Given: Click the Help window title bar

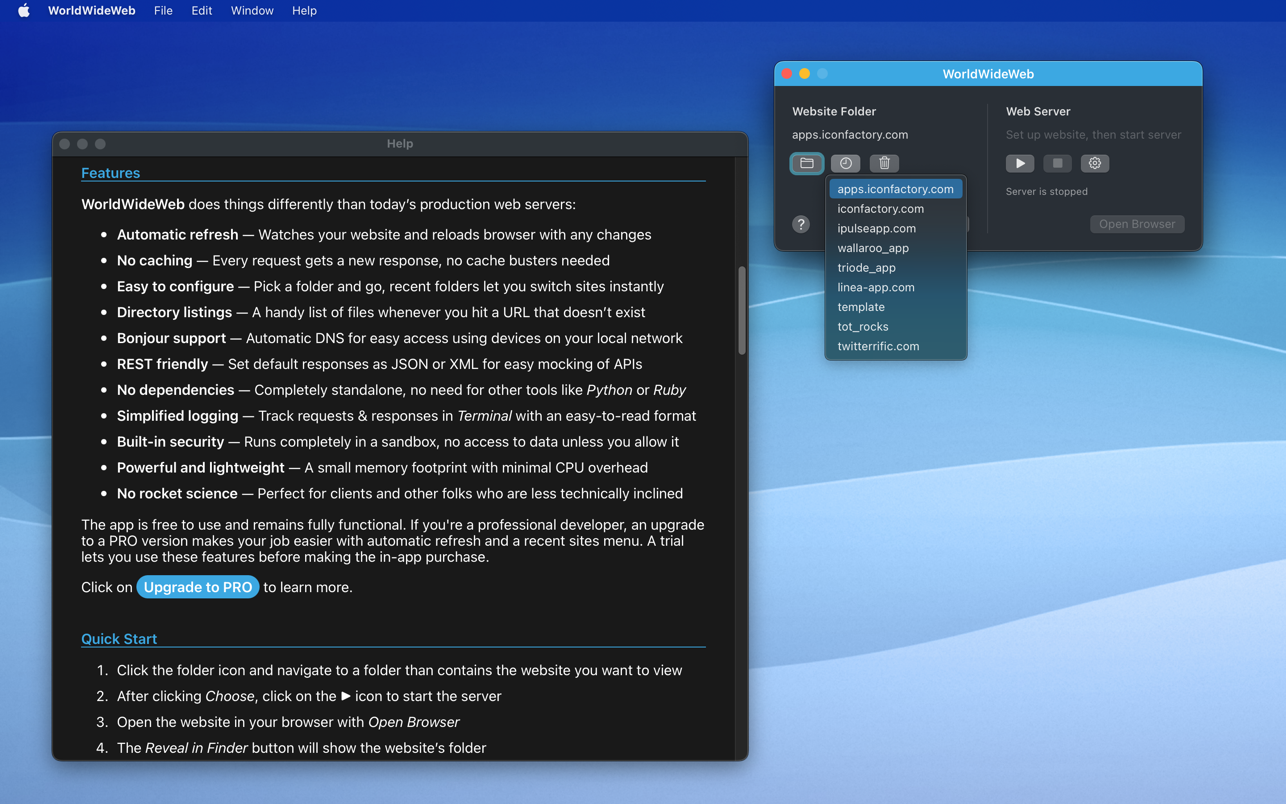Looking at the screenshot, I should tap(400, 144).
